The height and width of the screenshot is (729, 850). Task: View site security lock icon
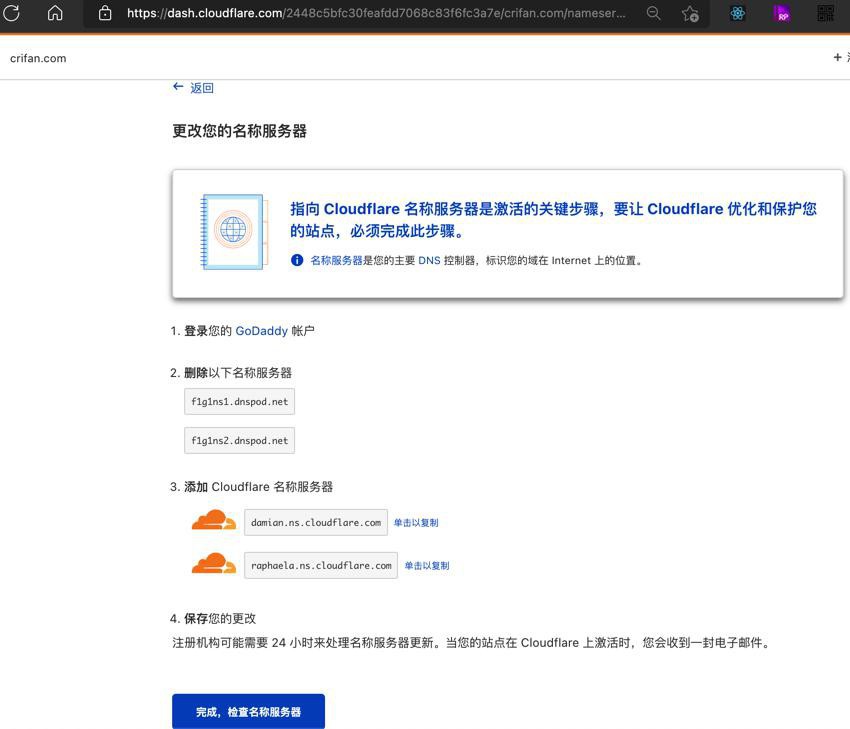click(105, 13)
